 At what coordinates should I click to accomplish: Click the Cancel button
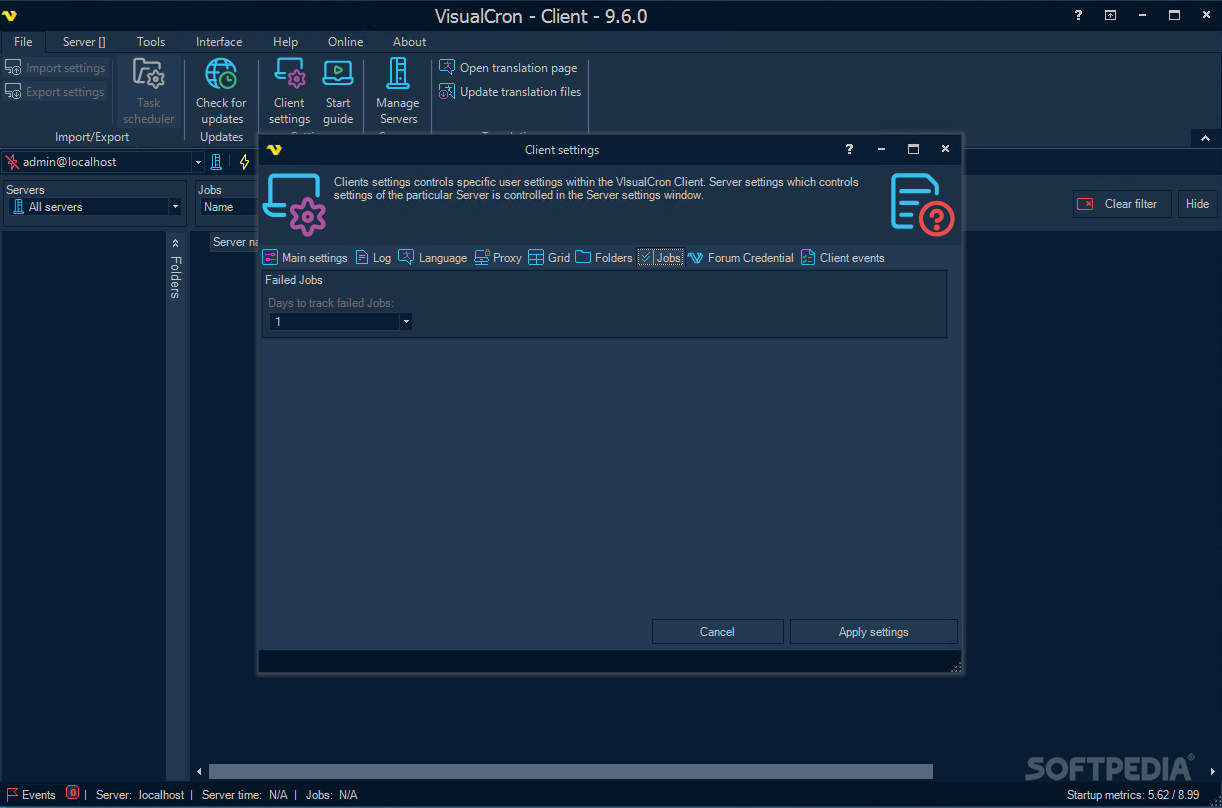click(718, 632)
